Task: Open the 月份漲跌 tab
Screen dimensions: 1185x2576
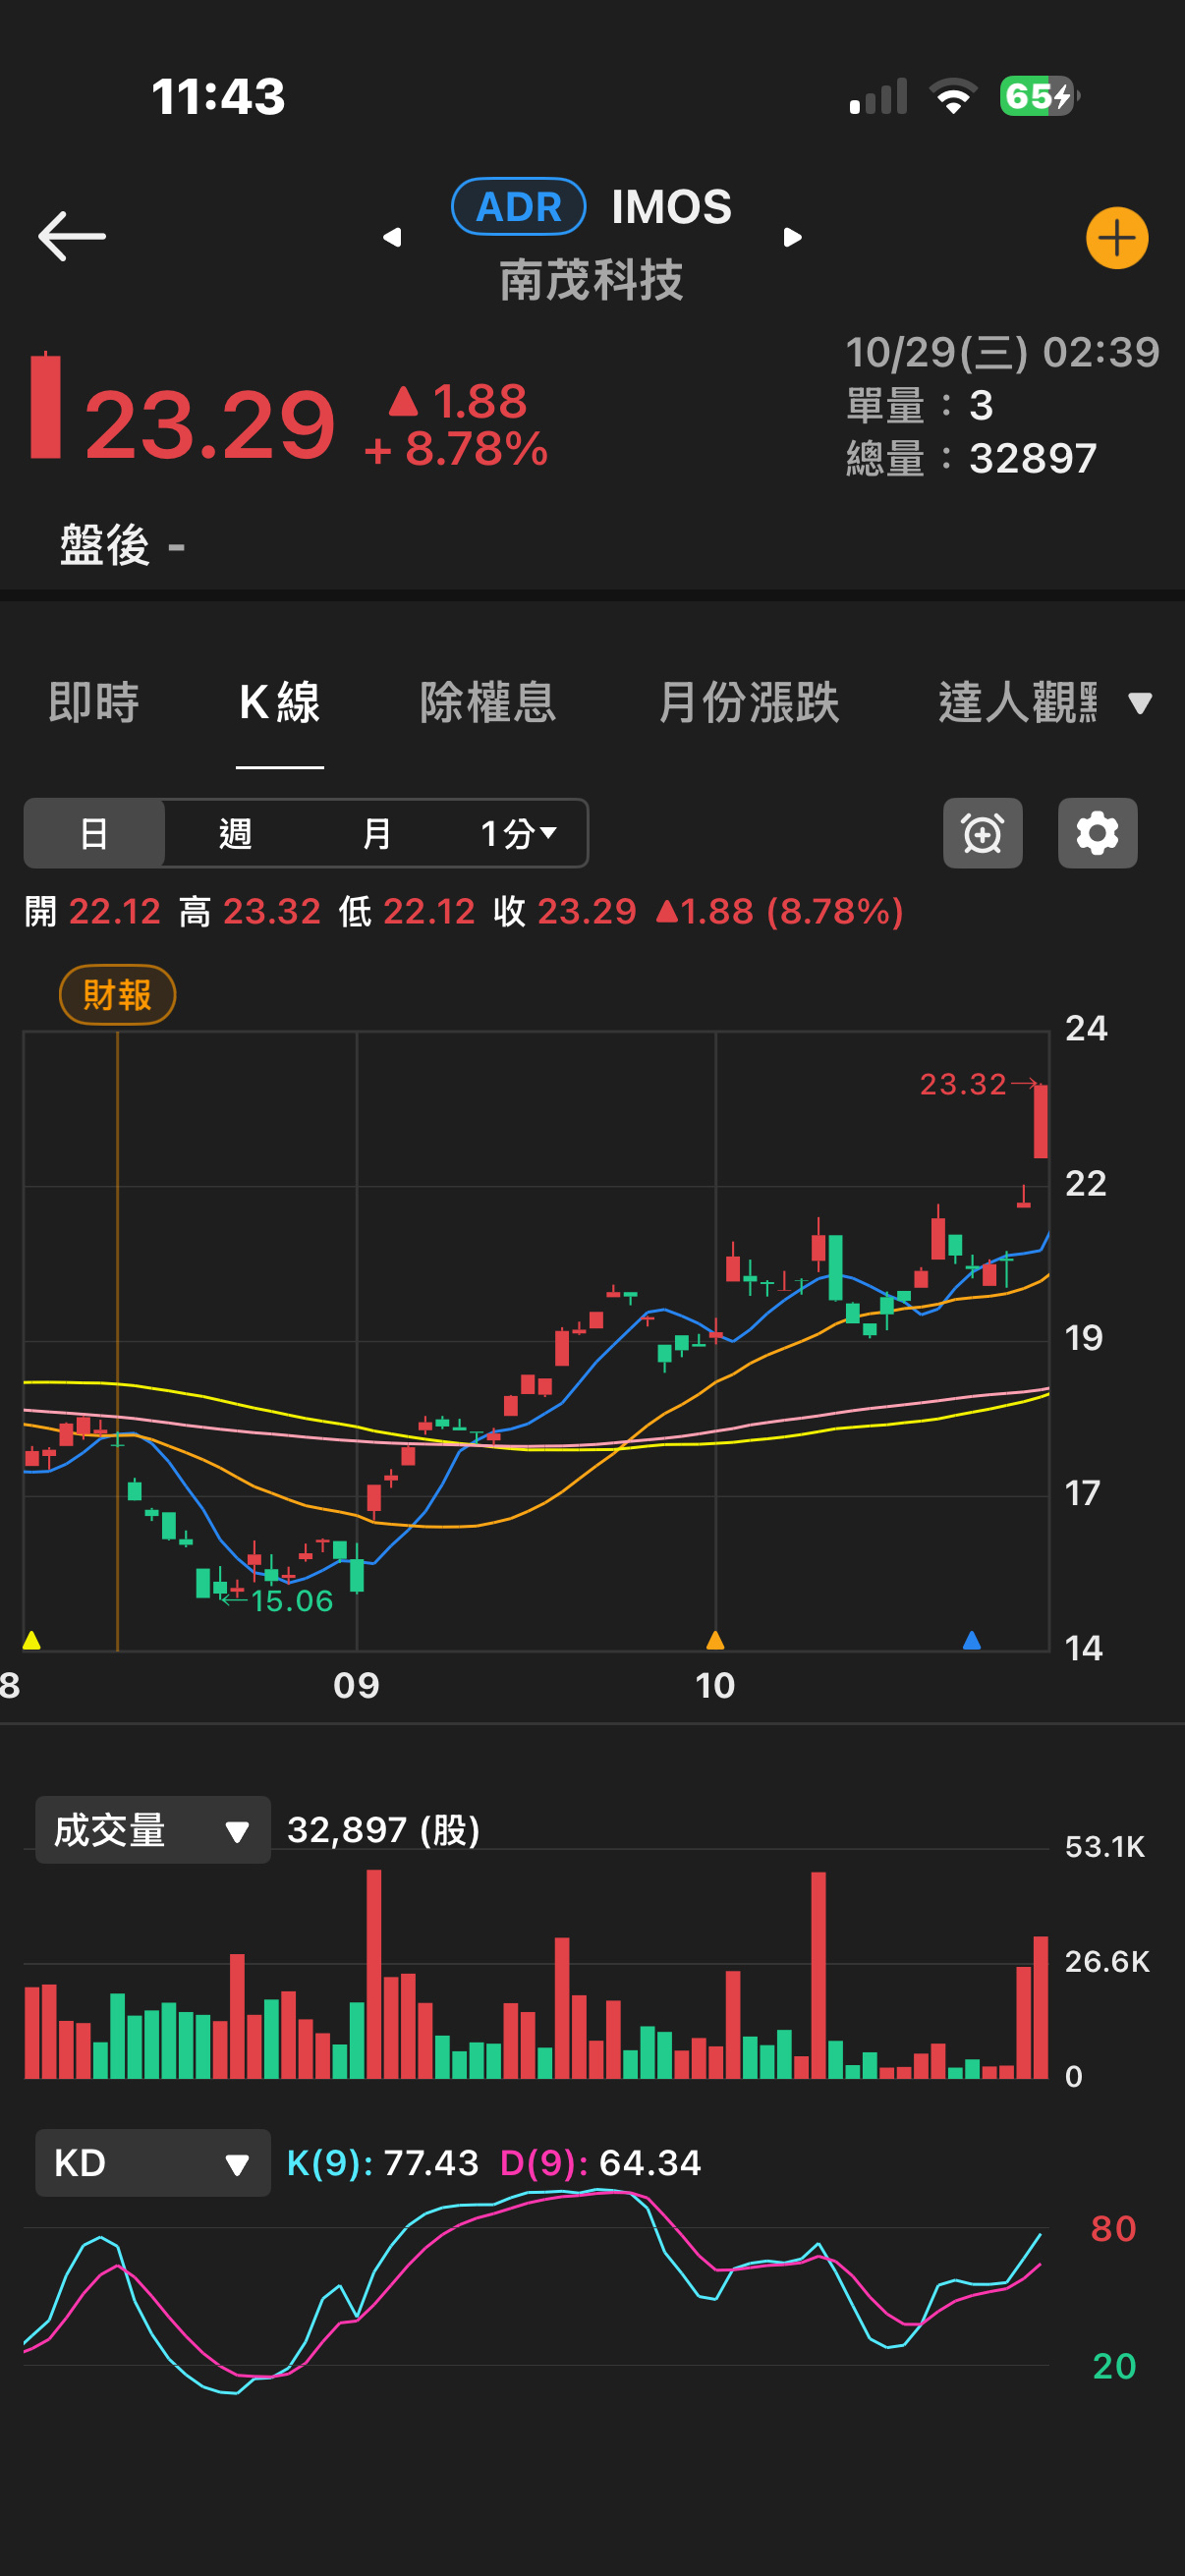Action: [748, 703]
